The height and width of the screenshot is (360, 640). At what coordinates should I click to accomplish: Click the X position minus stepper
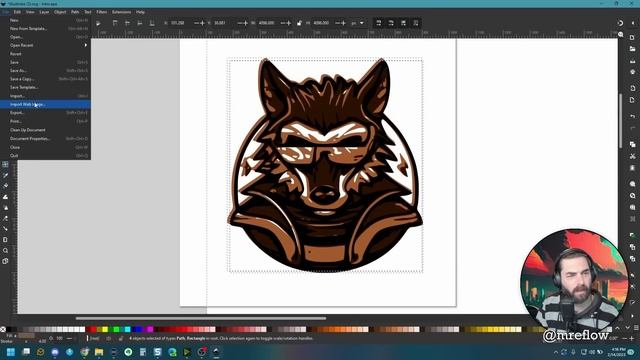pos(196,23)
